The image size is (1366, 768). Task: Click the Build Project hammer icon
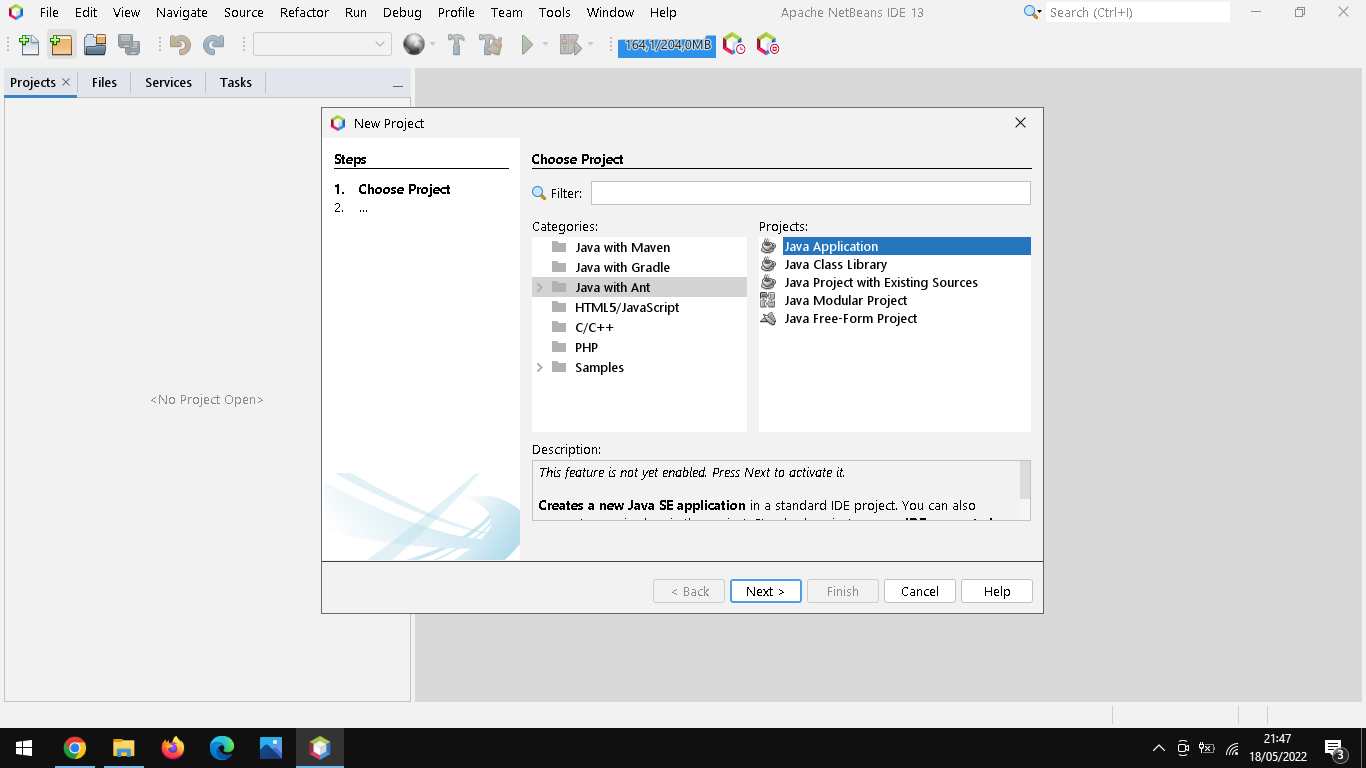(x=456, y=44)
